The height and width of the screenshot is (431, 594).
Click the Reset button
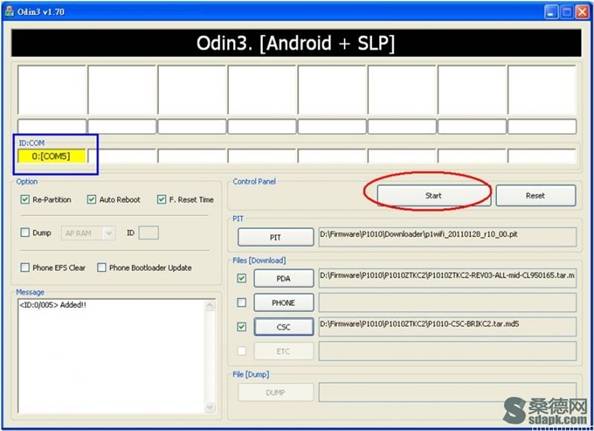[535, 195]
